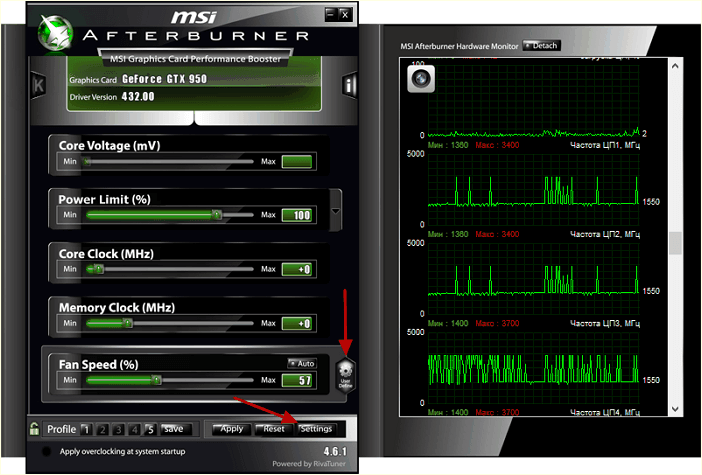The height and width of the screenshot is (475, 702).
Task: Click the Power Limit value field showing 100
Action: (x=297, y=215)
